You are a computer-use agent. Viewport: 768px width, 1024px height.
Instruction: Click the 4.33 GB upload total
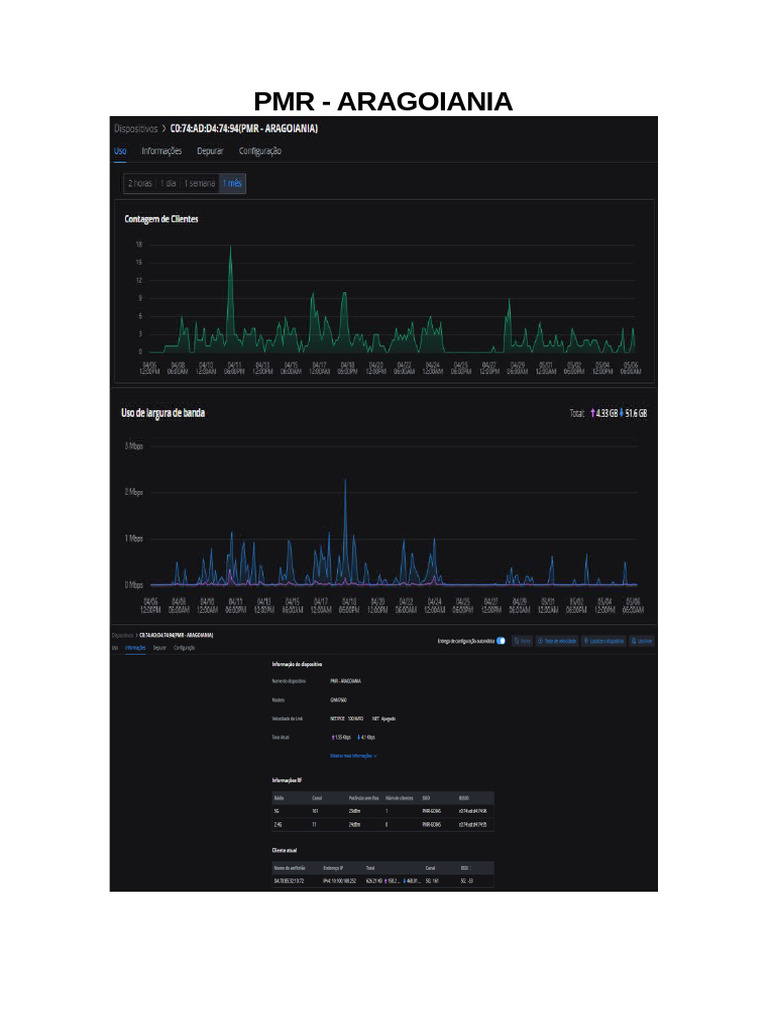[x=607, y=413]
